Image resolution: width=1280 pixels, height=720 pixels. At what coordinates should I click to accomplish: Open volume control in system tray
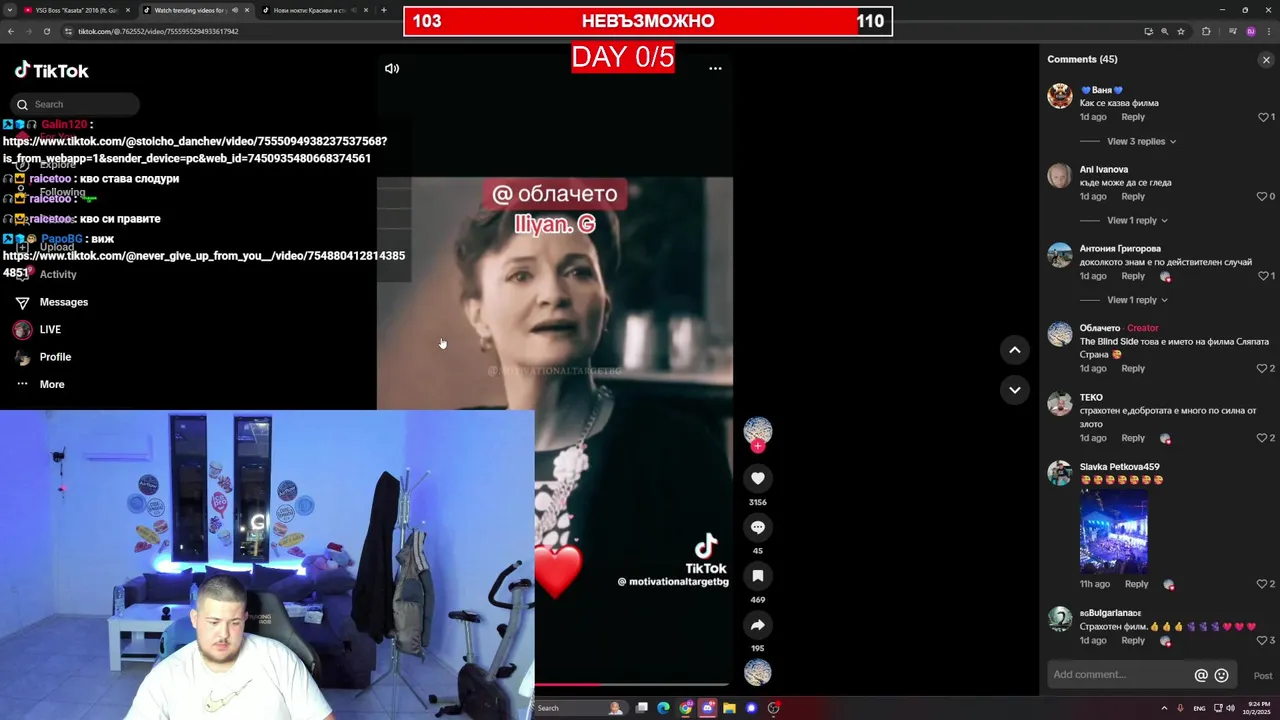pos(1230,708)
